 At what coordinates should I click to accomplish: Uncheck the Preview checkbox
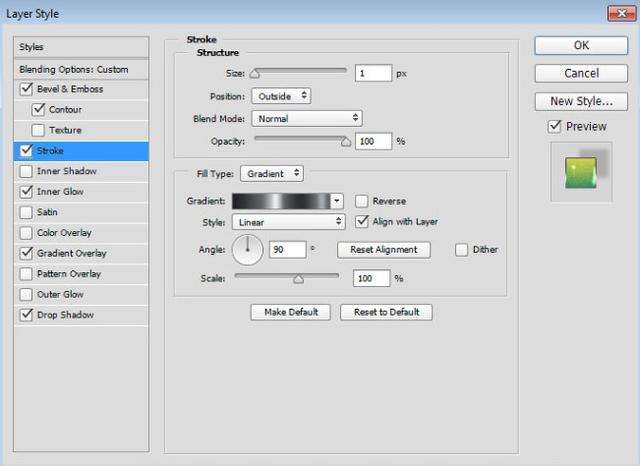pos(555,126)
